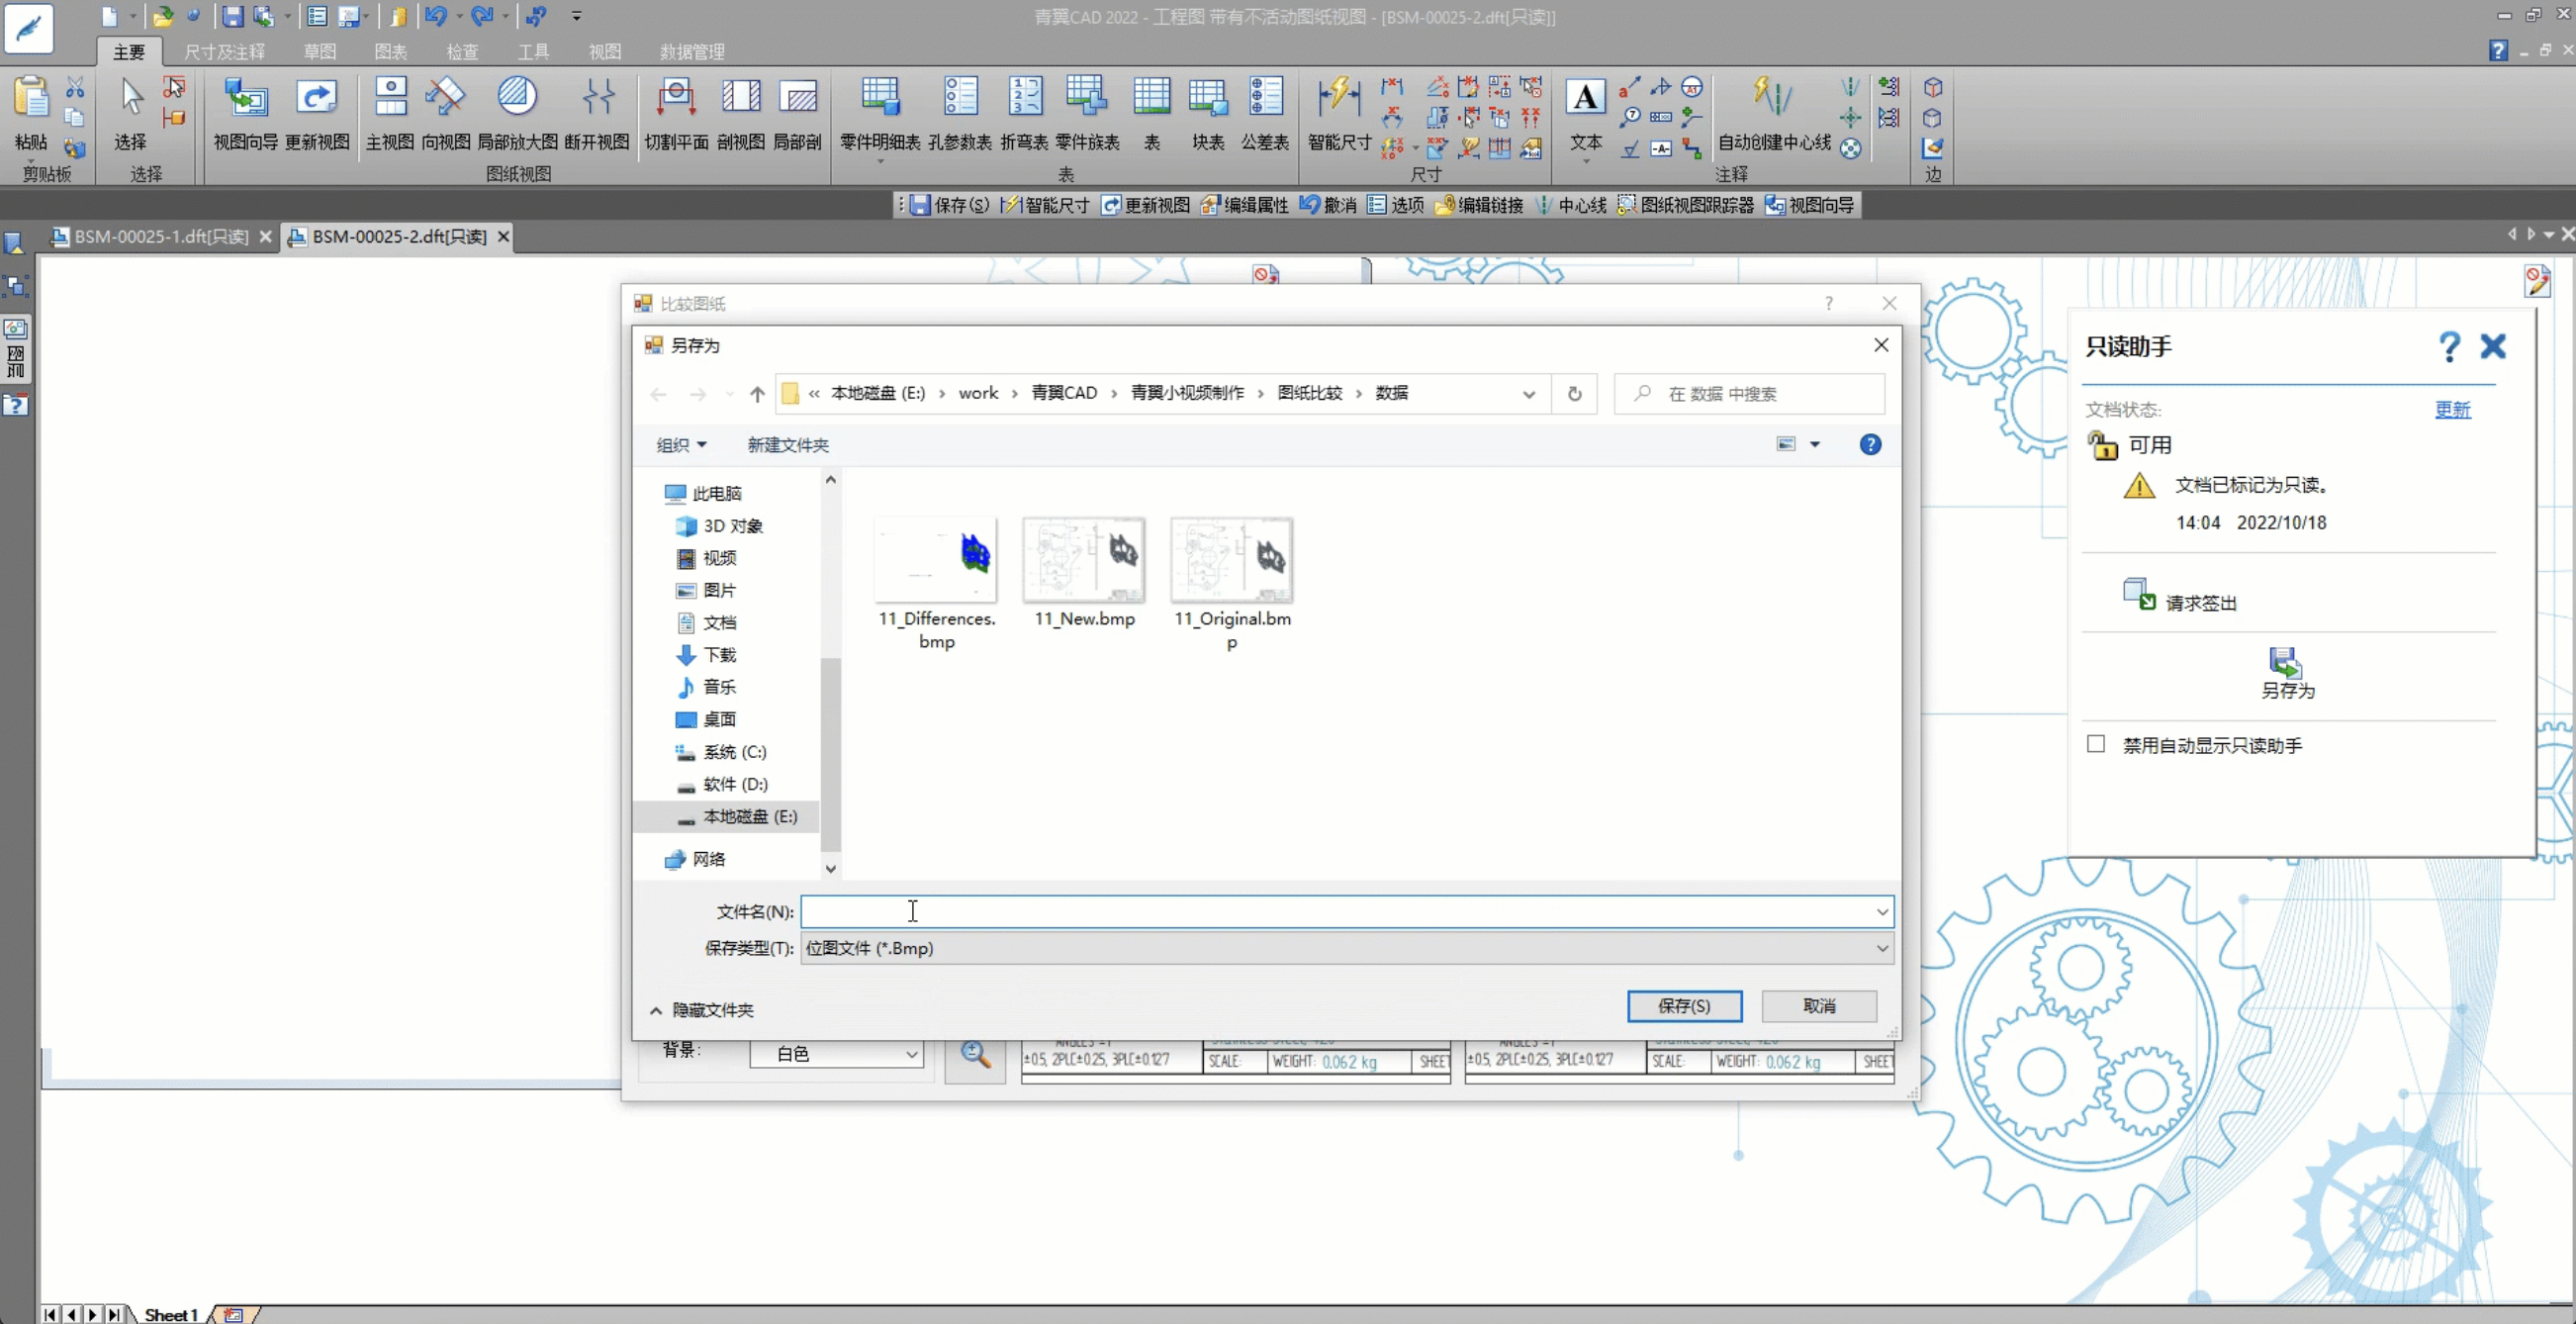Image resolution: width=2576 pixels, height=1324 pixels.
Task: Click the 更新视图 ribbon icon
Action: [x=317, y=113]
